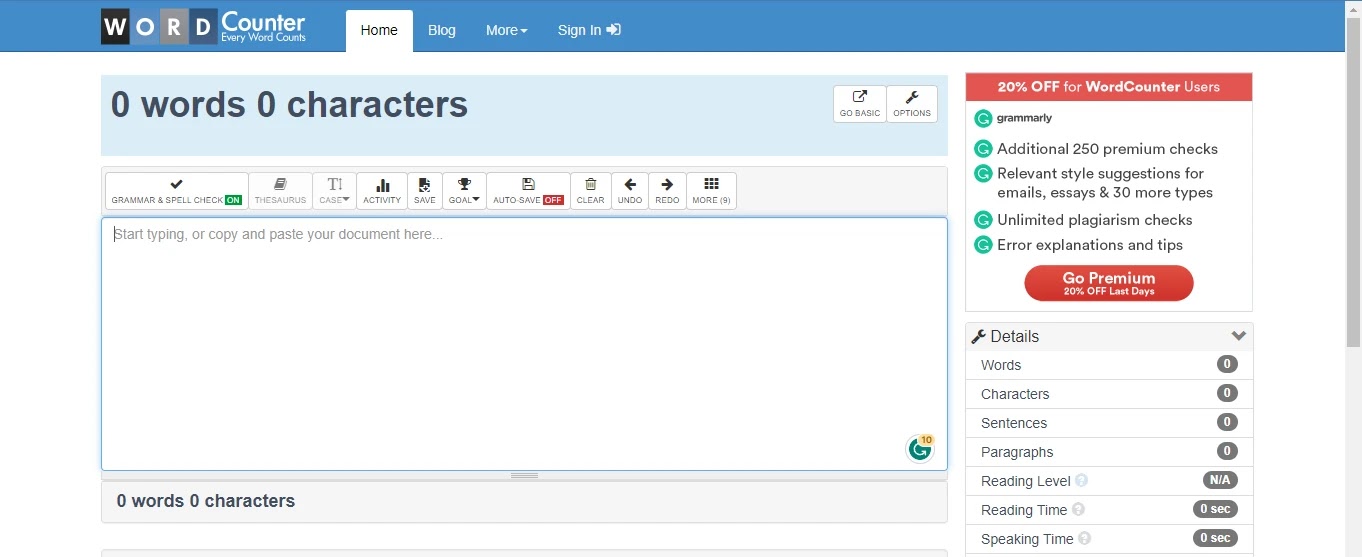
Task: Click the Reading Time help icon
Action: [1078, 510]
